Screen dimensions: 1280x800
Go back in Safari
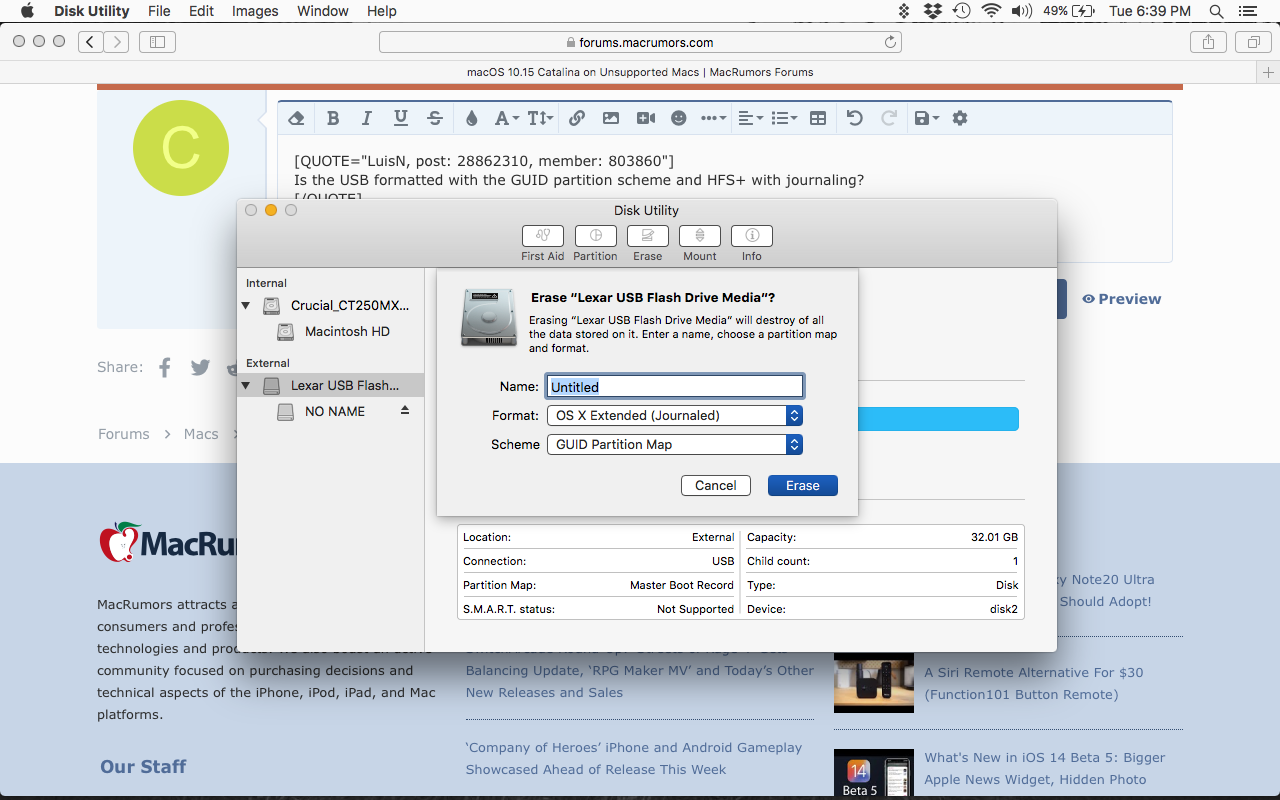click(x=91, y=42)
